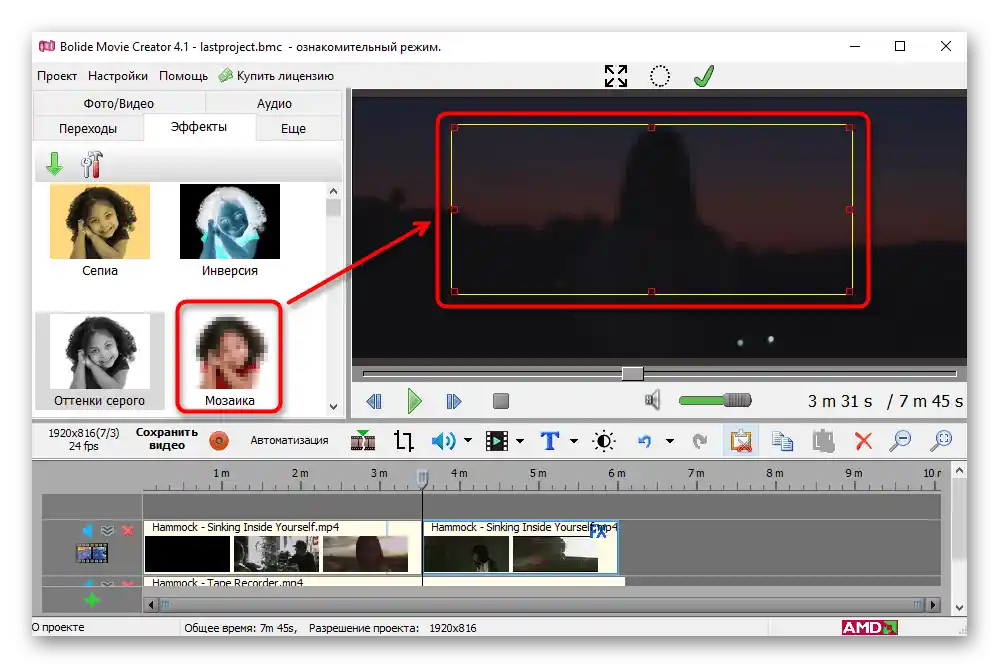Add a new track with green plus

[92, 600]
